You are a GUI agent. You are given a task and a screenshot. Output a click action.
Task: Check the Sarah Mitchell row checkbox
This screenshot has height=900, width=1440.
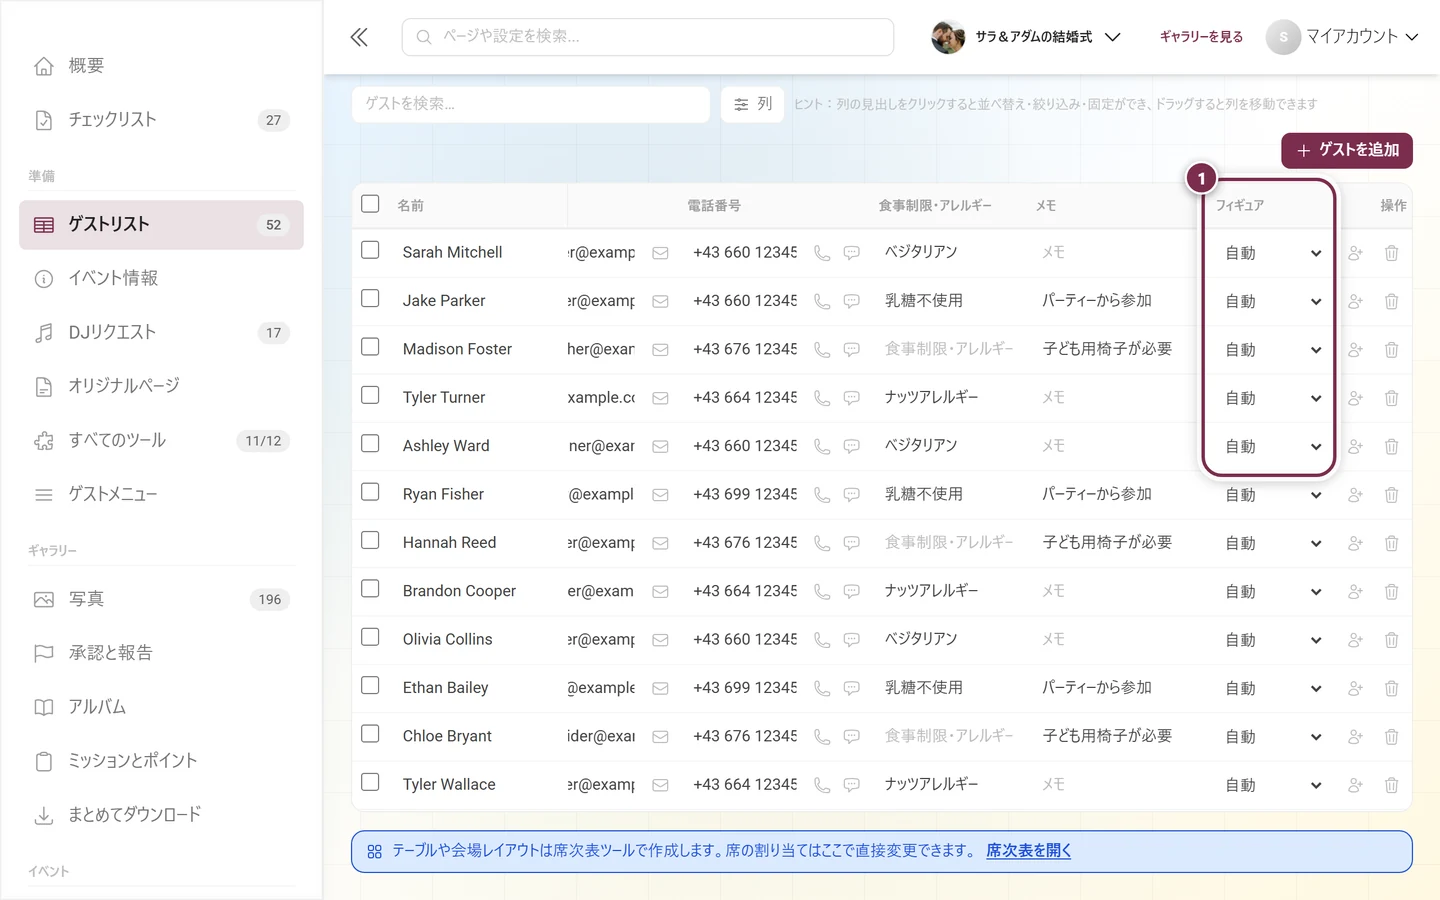pos(370,250)
